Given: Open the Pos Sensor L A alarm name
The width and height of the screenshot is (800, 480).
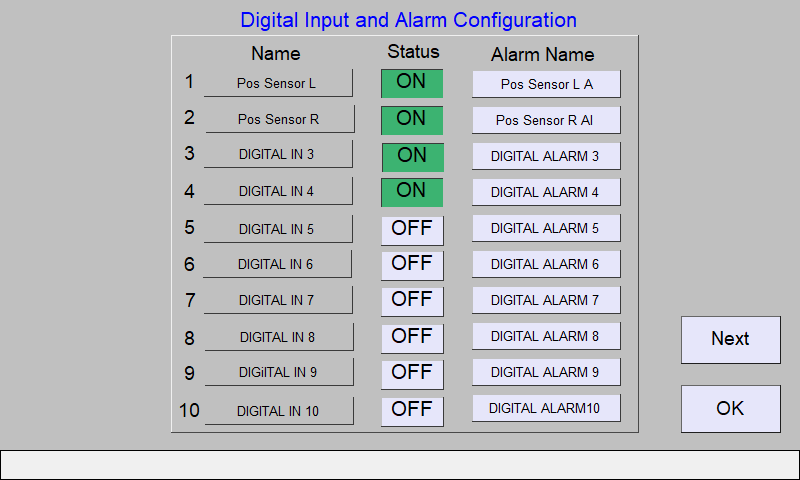Looking at the screenshot, I should 546,84.
